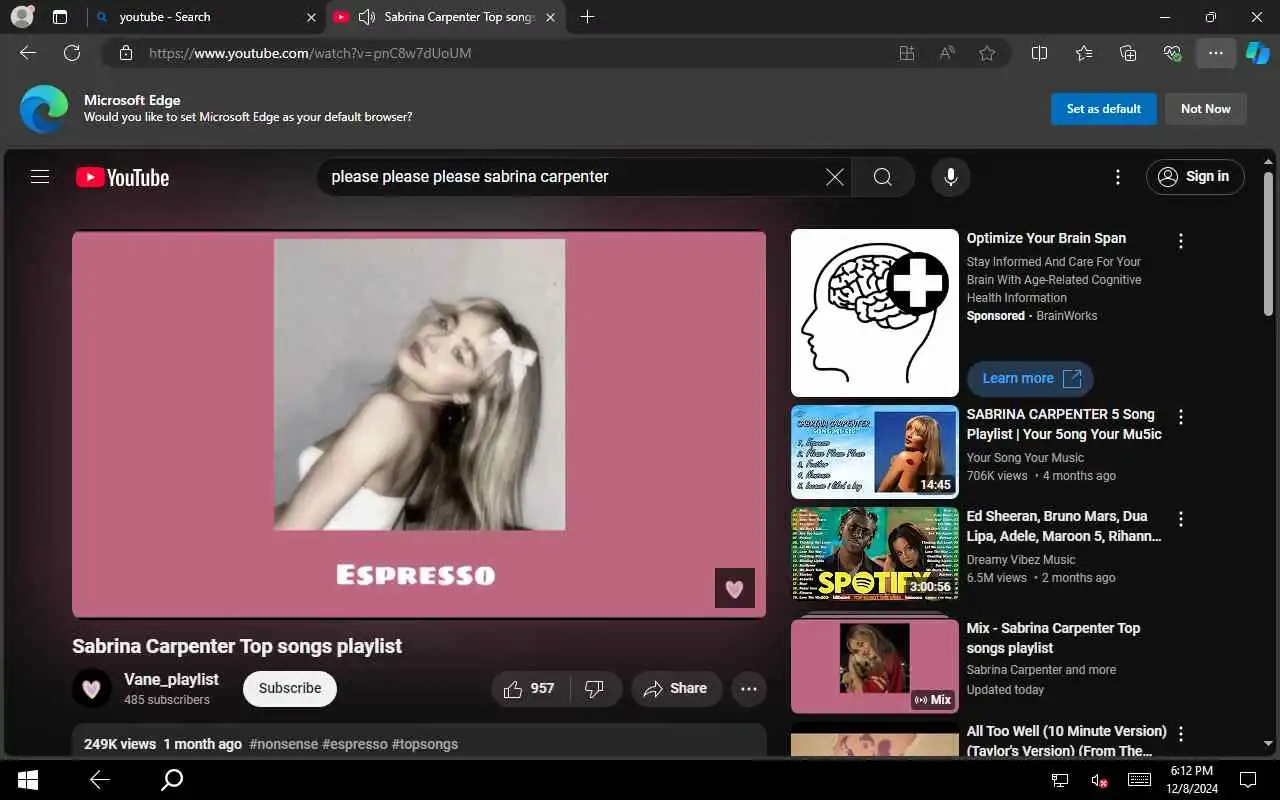
Task: Close the youtube - Search tab
Action: click(310, 17)
